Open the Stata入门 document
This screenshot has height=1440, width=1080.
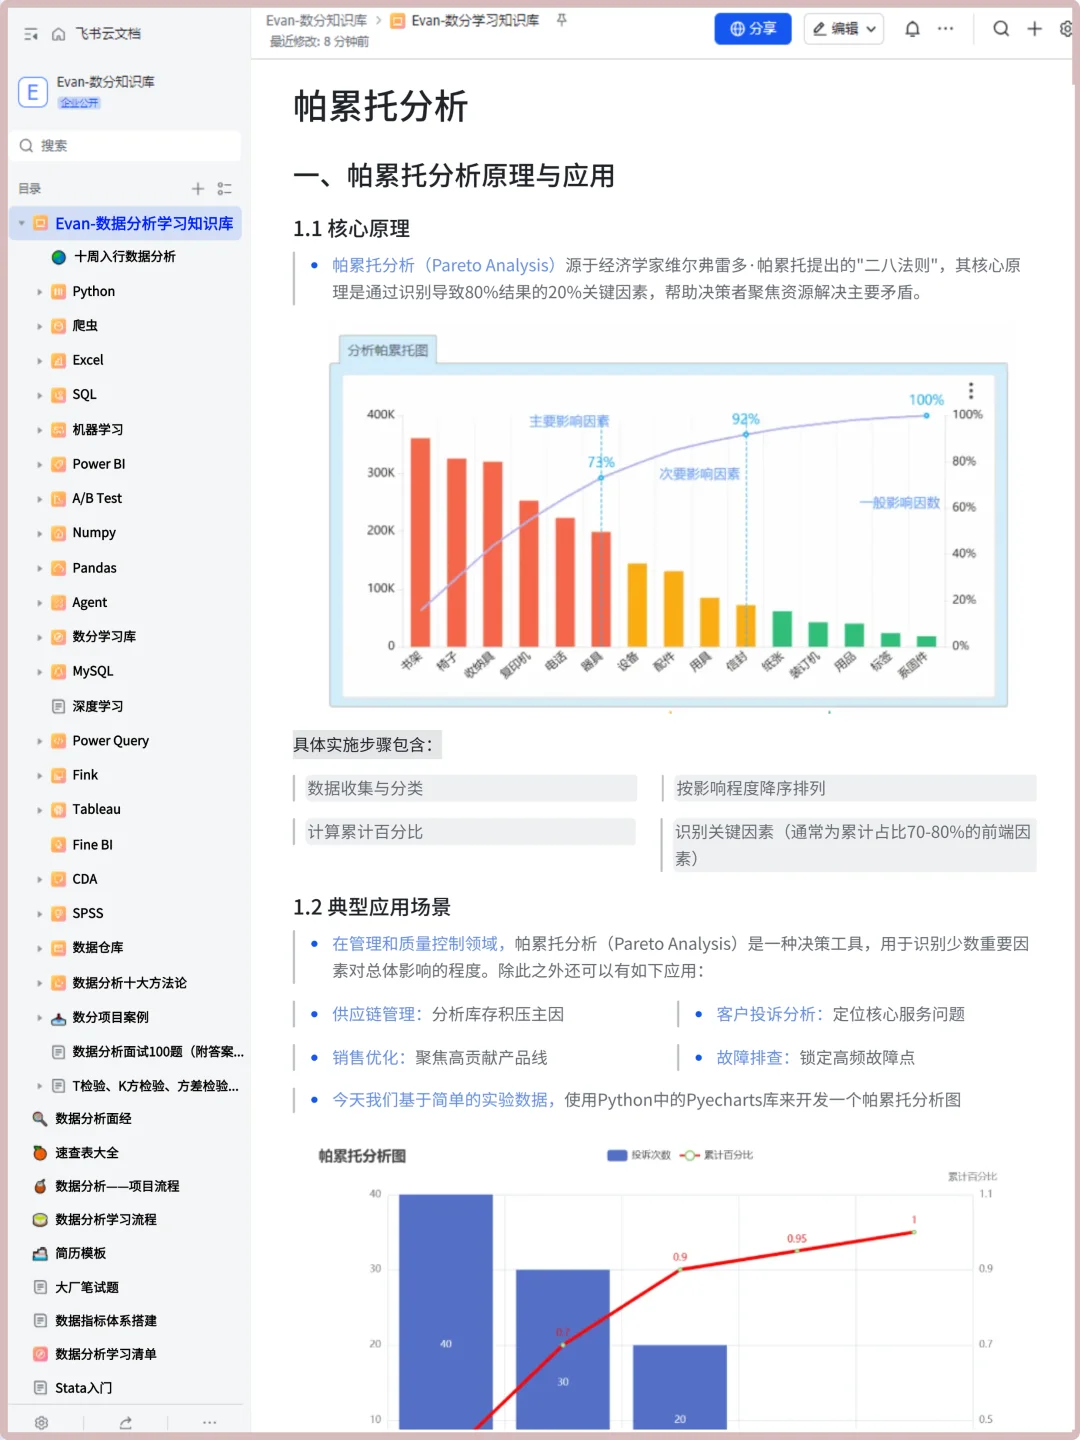click(83, 1388)
